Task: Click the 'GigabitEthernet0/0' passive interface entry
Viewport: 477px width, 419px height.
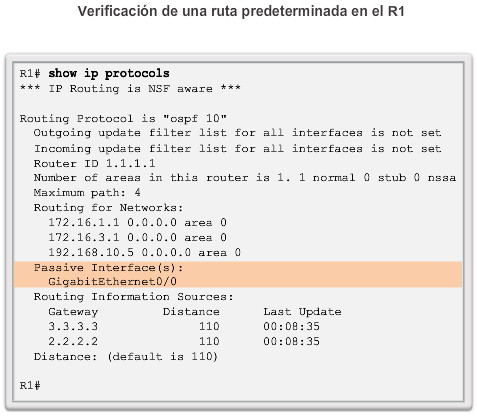Action: (x=112, y=282)
